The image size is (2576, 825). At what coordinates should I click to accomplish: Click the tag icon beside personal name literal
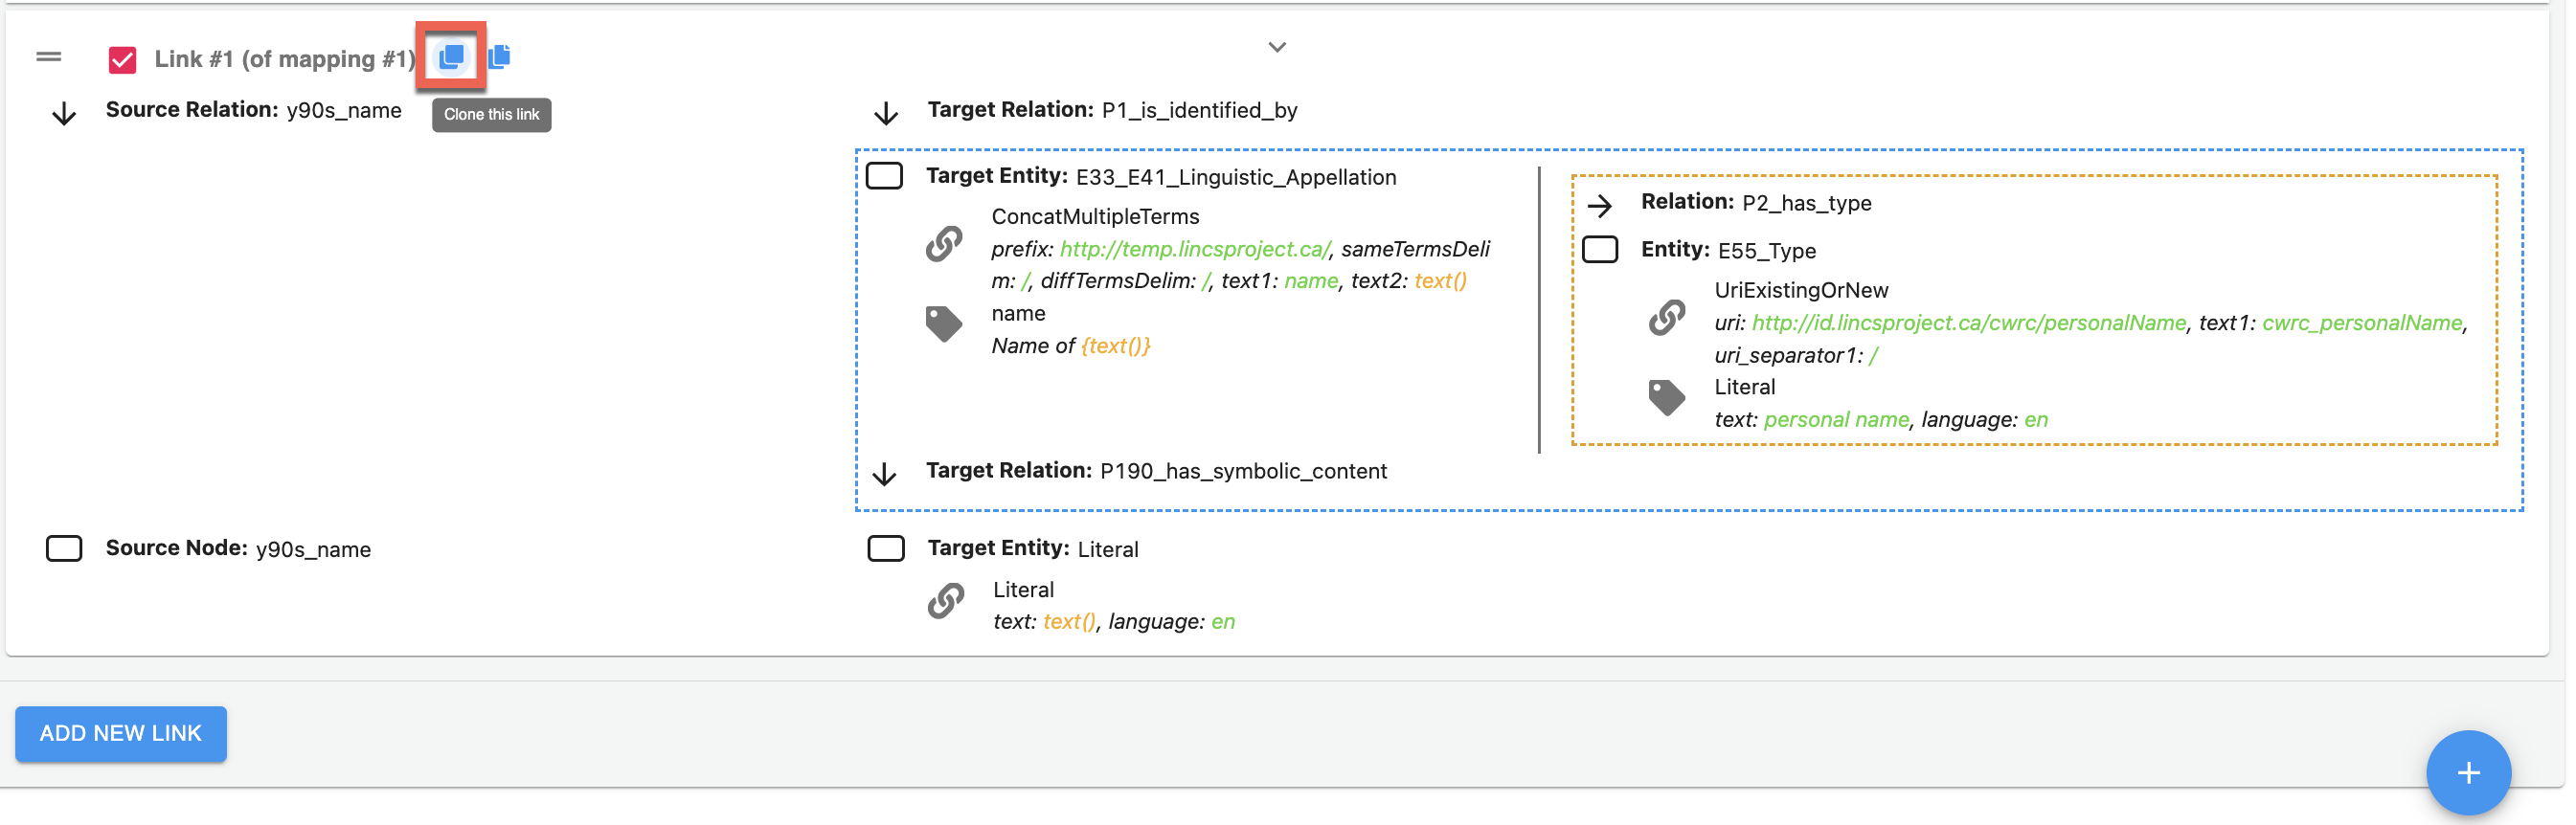(x=1666, y=397)
